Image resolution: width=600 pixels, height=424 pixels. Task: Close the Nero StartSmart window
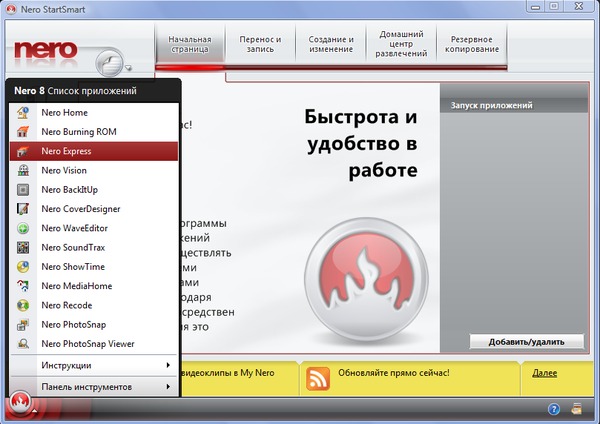coord(579,7)
